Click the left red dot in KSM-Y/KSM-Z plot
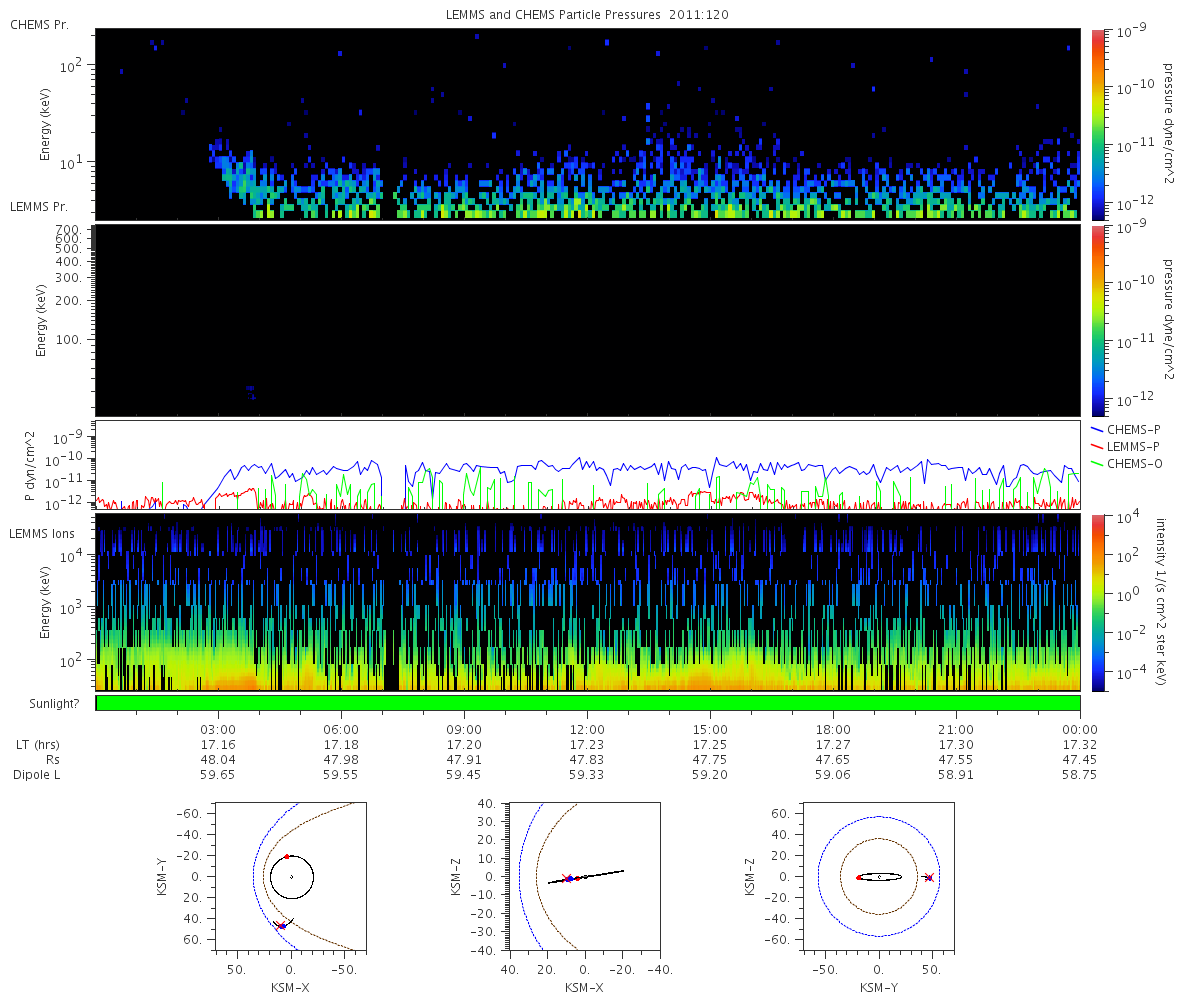Screen dimensions: 1200x1000 859,877
